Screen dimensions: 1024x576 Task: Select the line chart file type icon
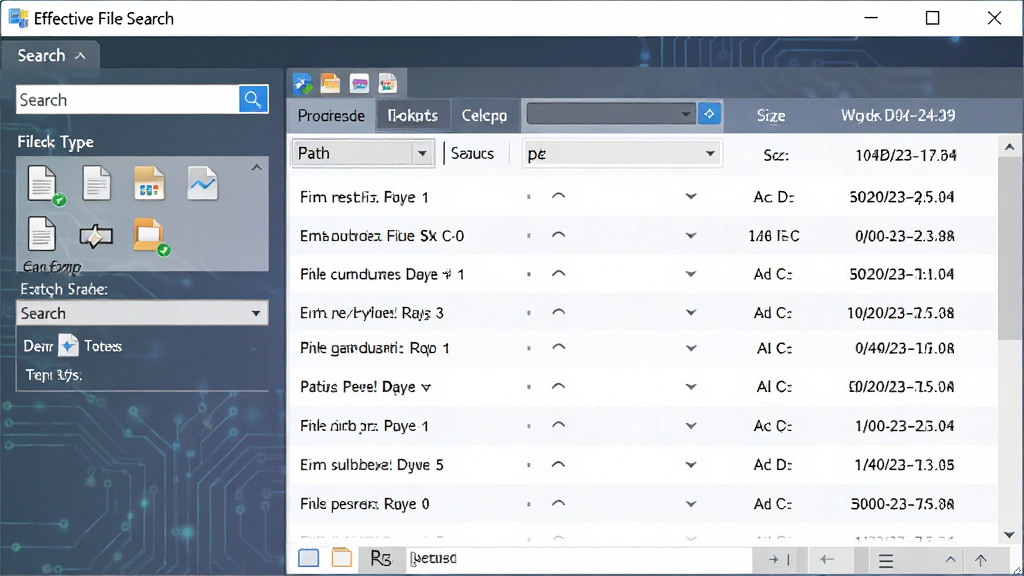click(x=202, y=183)
